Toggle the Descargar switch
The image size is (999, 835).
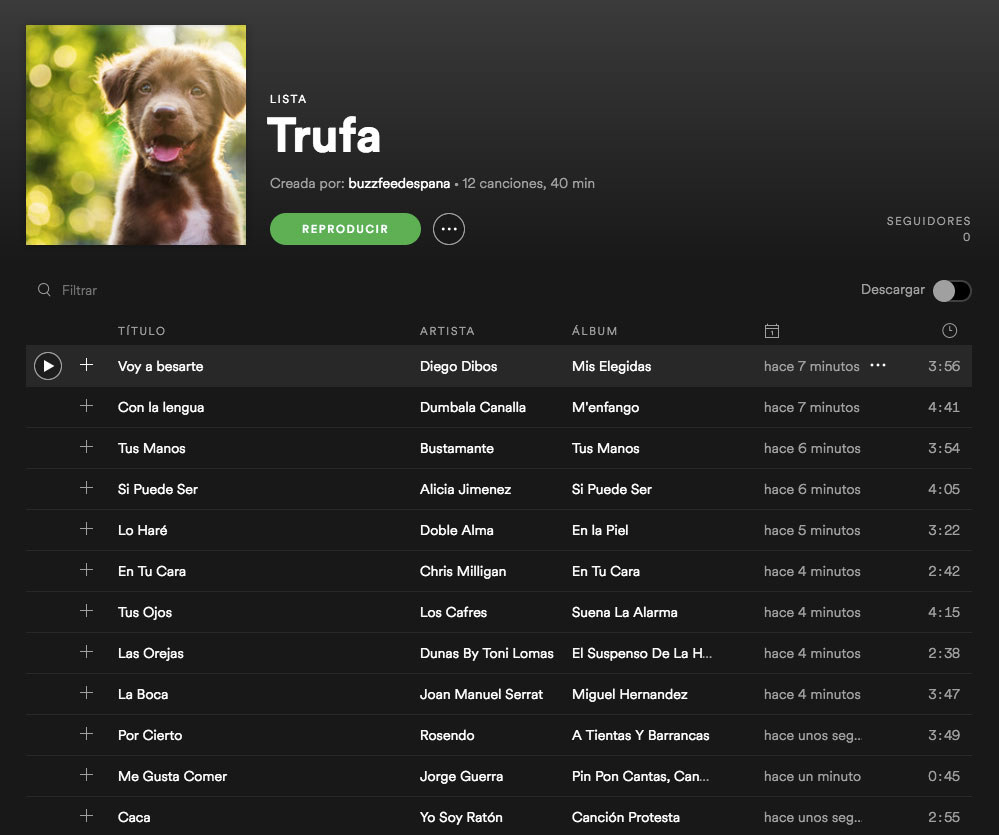[x=952, y=290]
